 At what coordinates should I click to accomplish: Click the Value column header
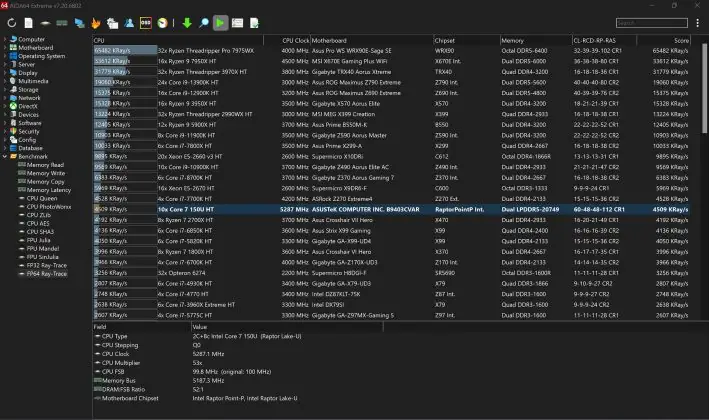click(287, 326)
